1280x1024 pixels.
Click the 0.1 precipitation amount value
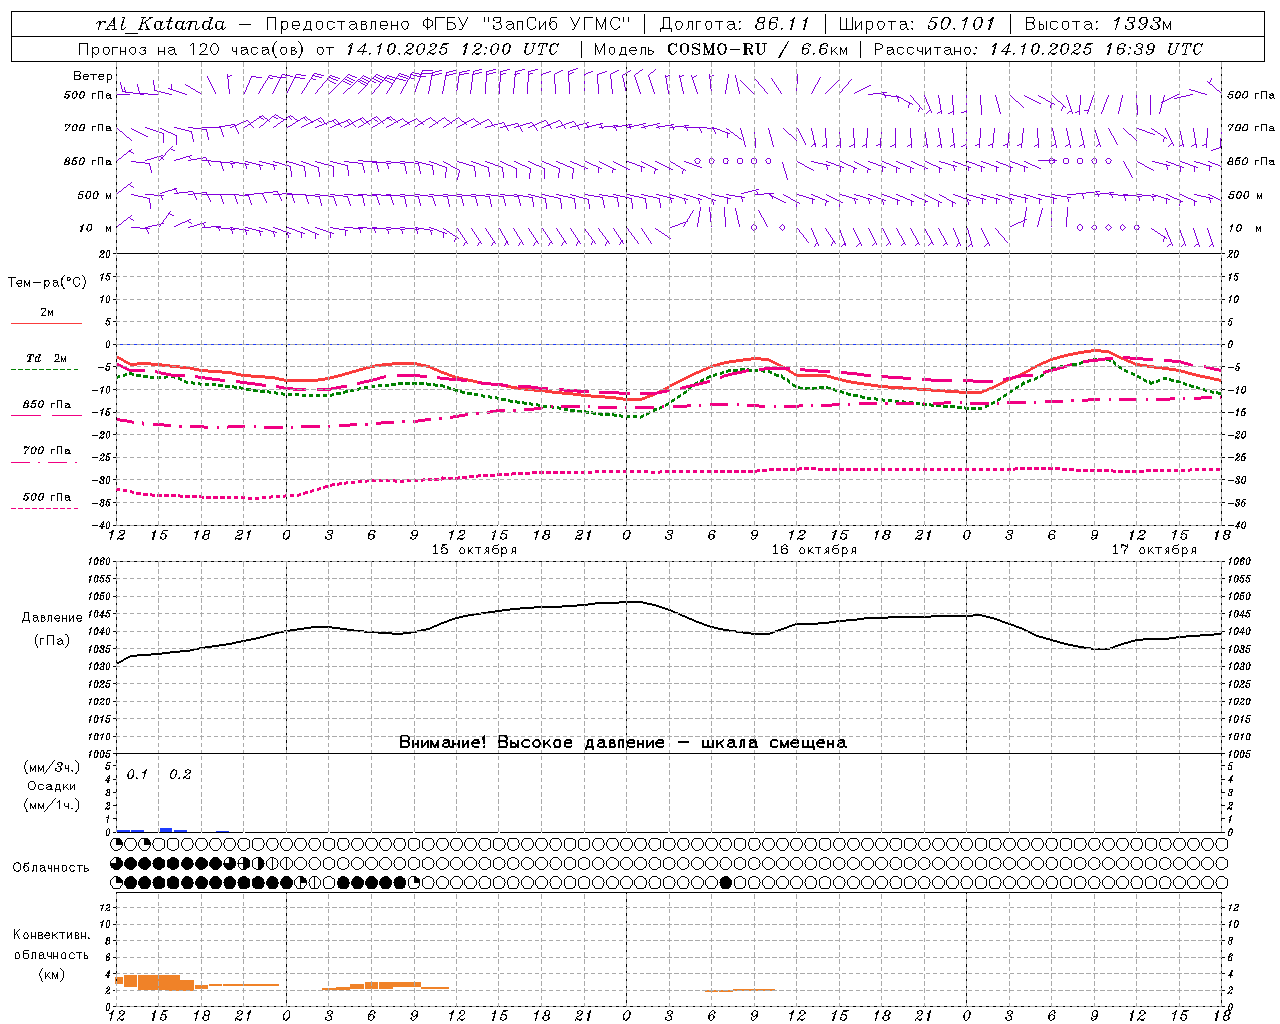coord(137,775)
